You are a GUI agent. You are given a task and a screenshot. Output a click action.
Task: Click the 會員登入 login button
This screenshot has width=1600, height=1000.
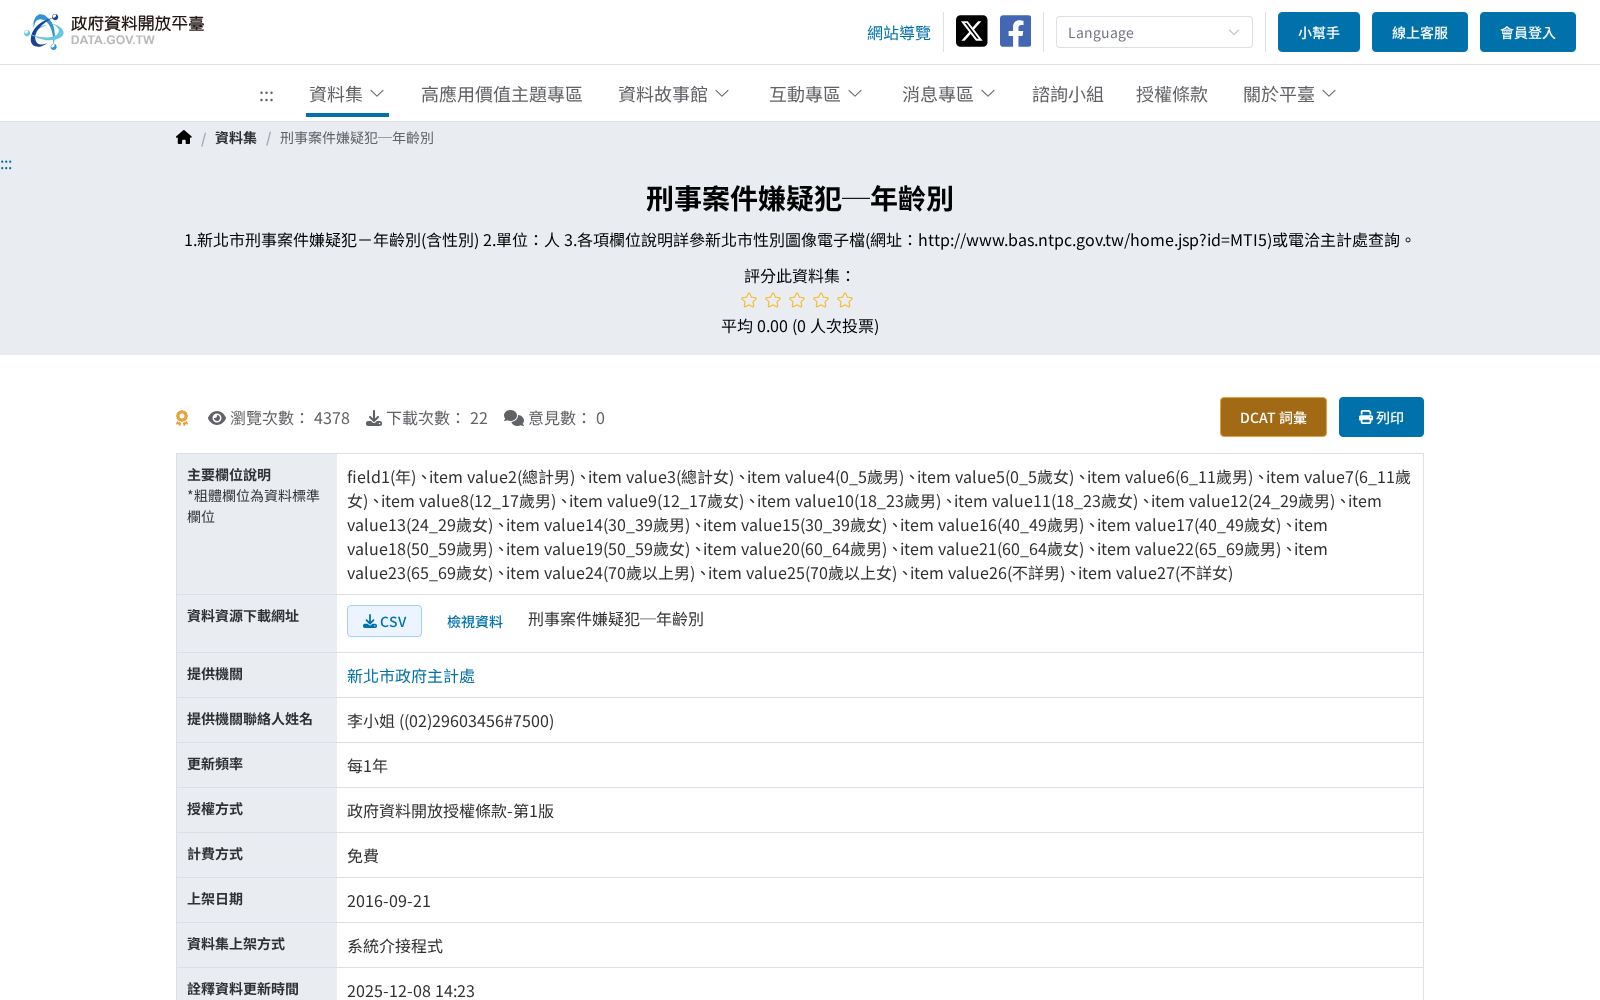1528,32
